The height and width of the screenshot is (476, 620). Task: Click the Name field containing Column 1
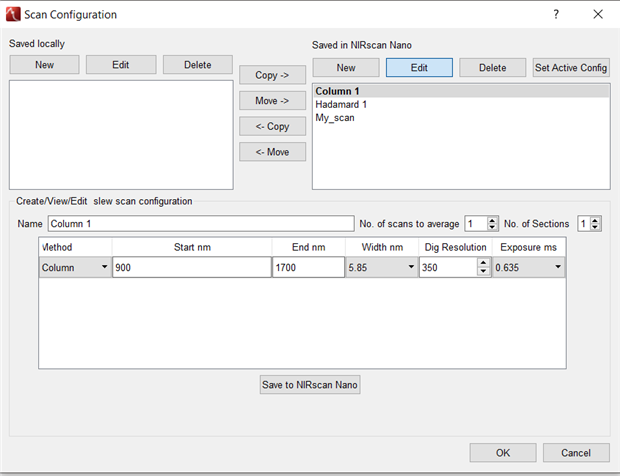[200, 224]
